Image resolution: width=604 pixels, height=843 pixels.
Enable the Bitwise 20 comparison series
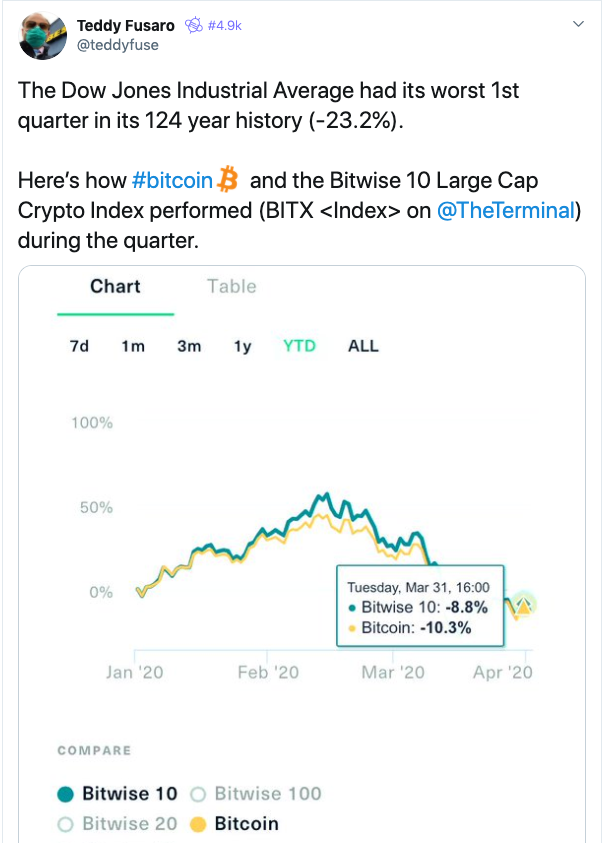pyautogui.click(x=117, y=824)
